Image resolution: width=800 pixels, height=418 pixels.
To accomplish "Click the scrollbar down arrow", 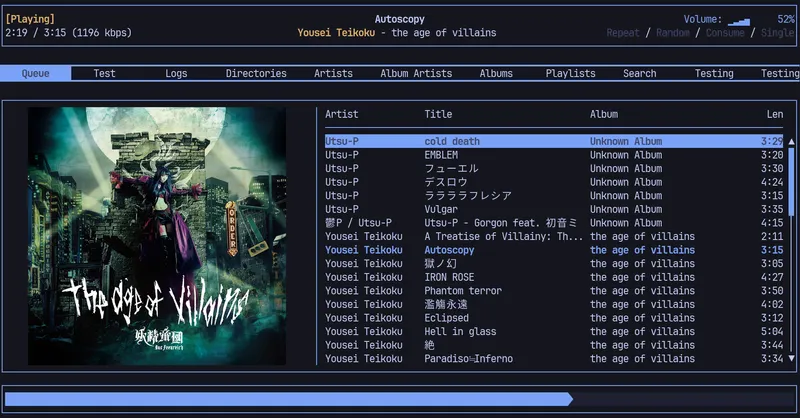I will click(791, 358).
